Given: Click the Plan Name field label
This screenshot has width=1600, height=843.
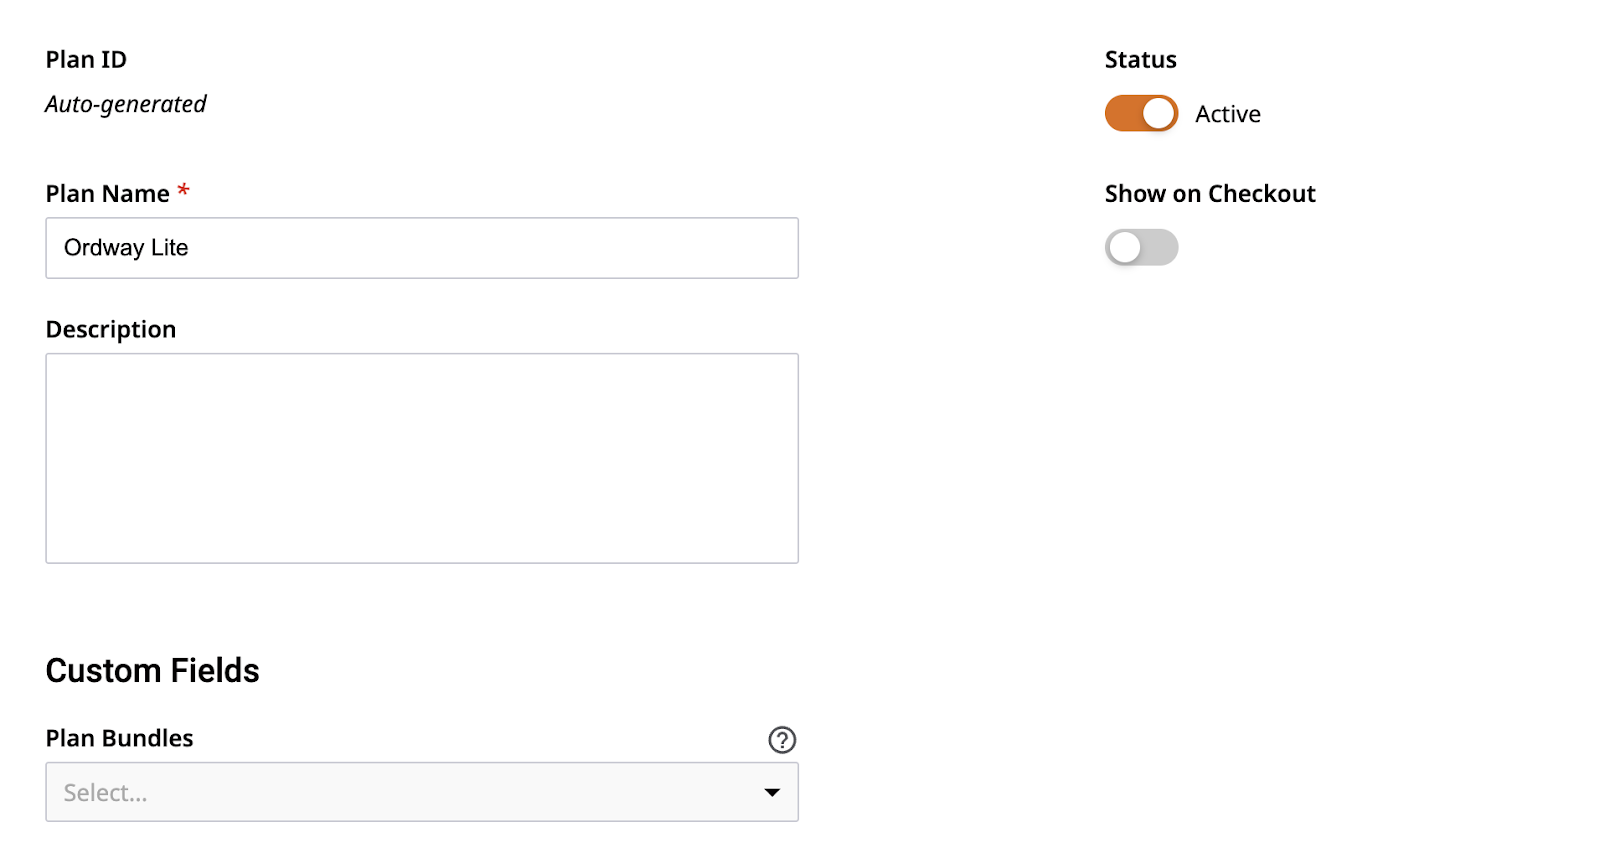Looking at the screenshot, I should (108, 194).
